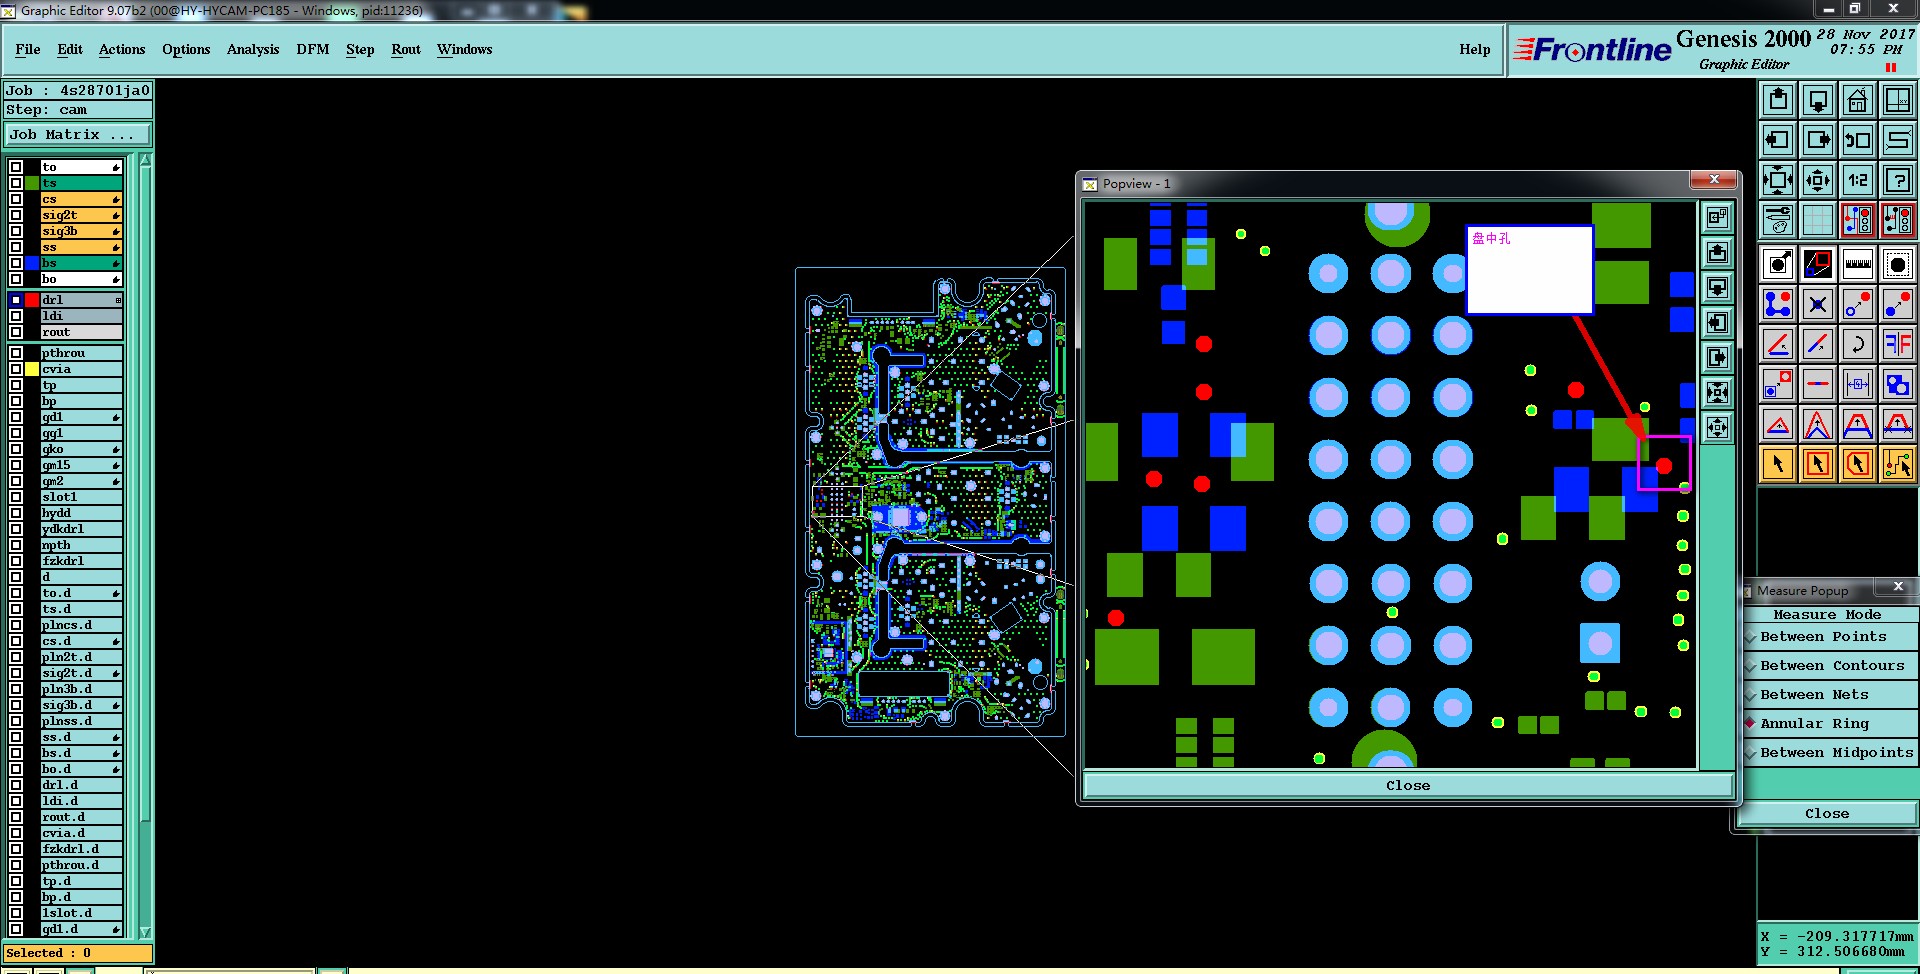The height and width of the screenshot is (974, 1920).
Task: Click Popview zoom in arrows icon
Action: (x=1717, y=392)
